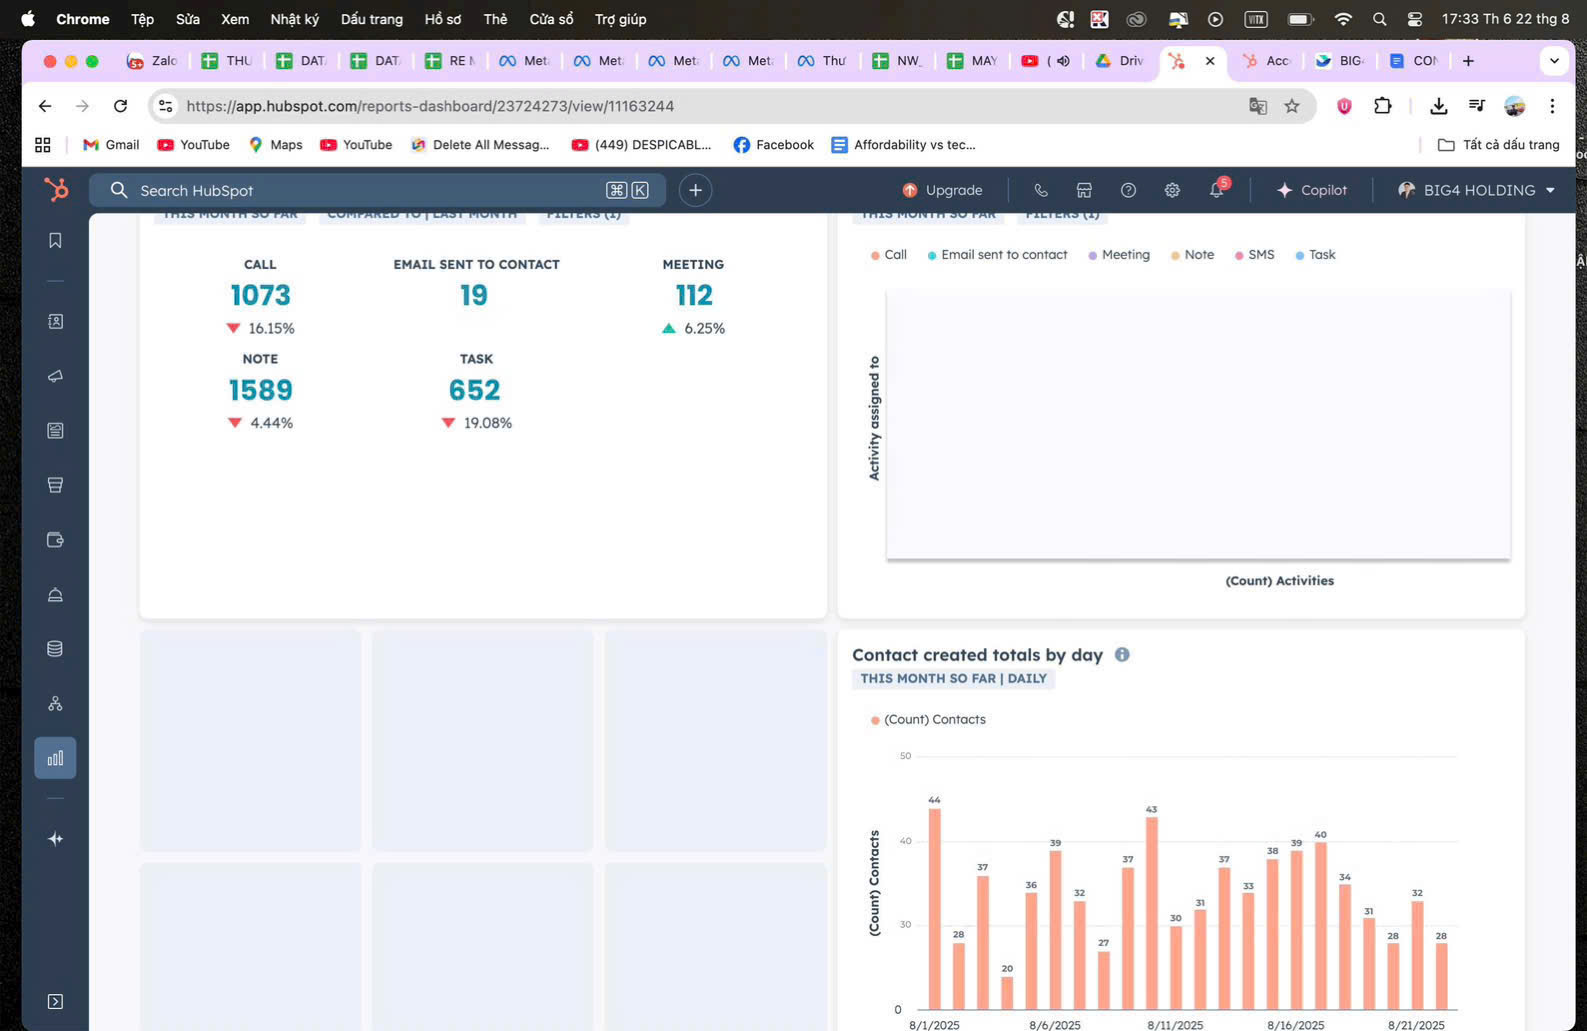Toggle the Task legend series
This screenshot has height=1031, width=1587.
[x=1315, y=255]
